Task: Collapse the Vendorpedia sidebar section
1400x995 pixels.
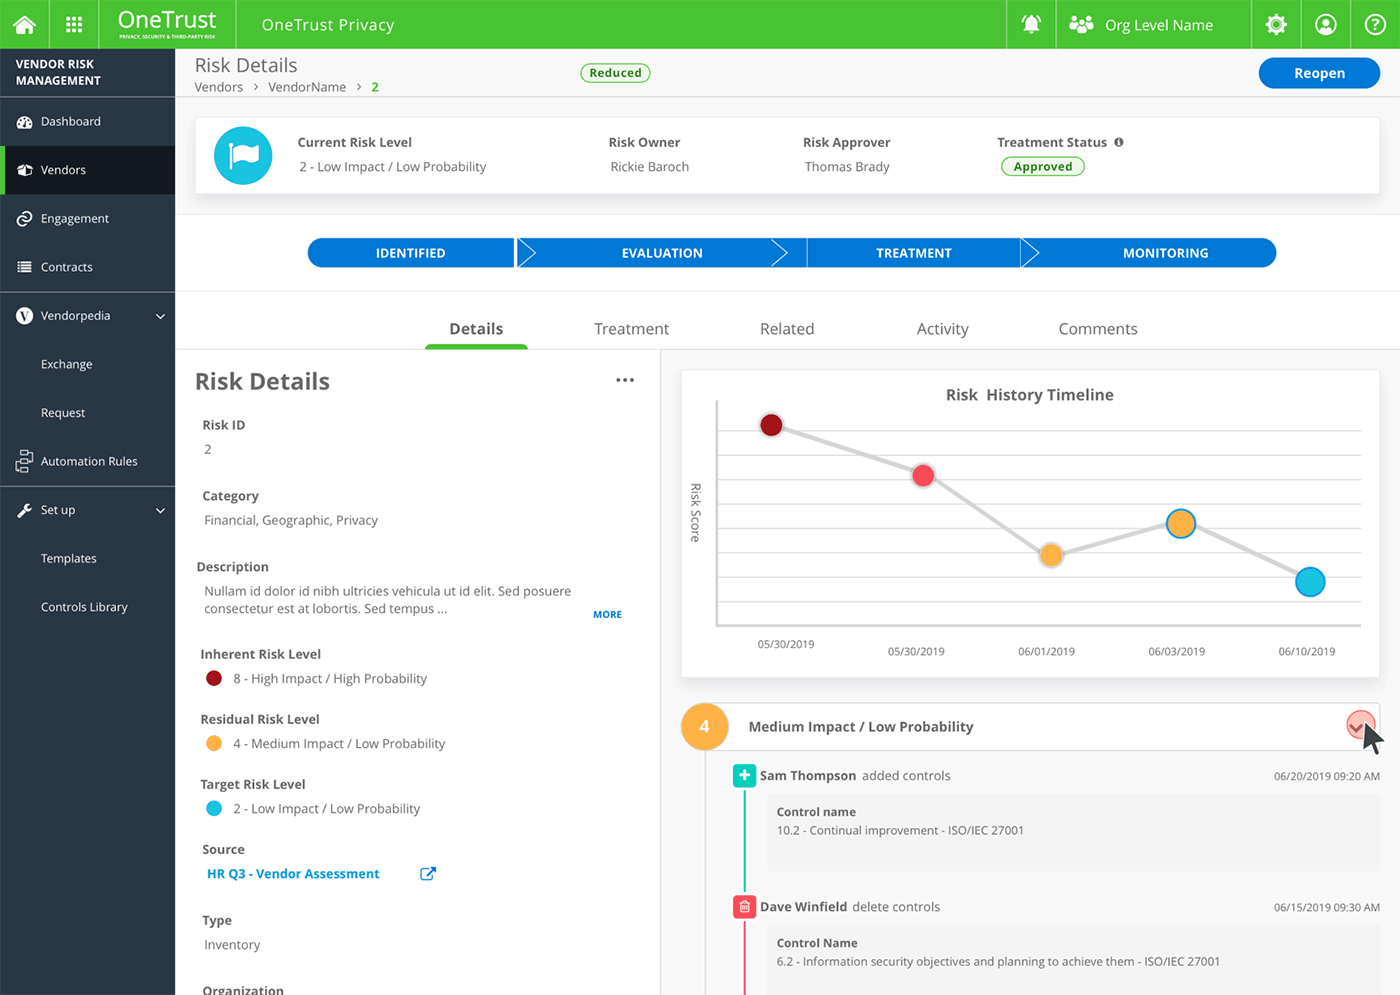Action: (x=160, y=316)
